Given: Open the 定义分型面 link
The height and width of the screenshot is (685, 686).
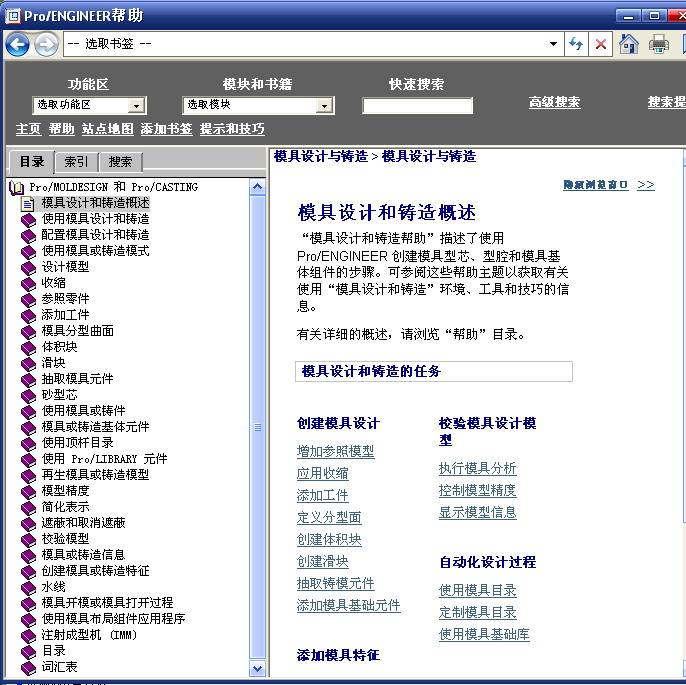Looking at the screenshot, I should point(329,517).
